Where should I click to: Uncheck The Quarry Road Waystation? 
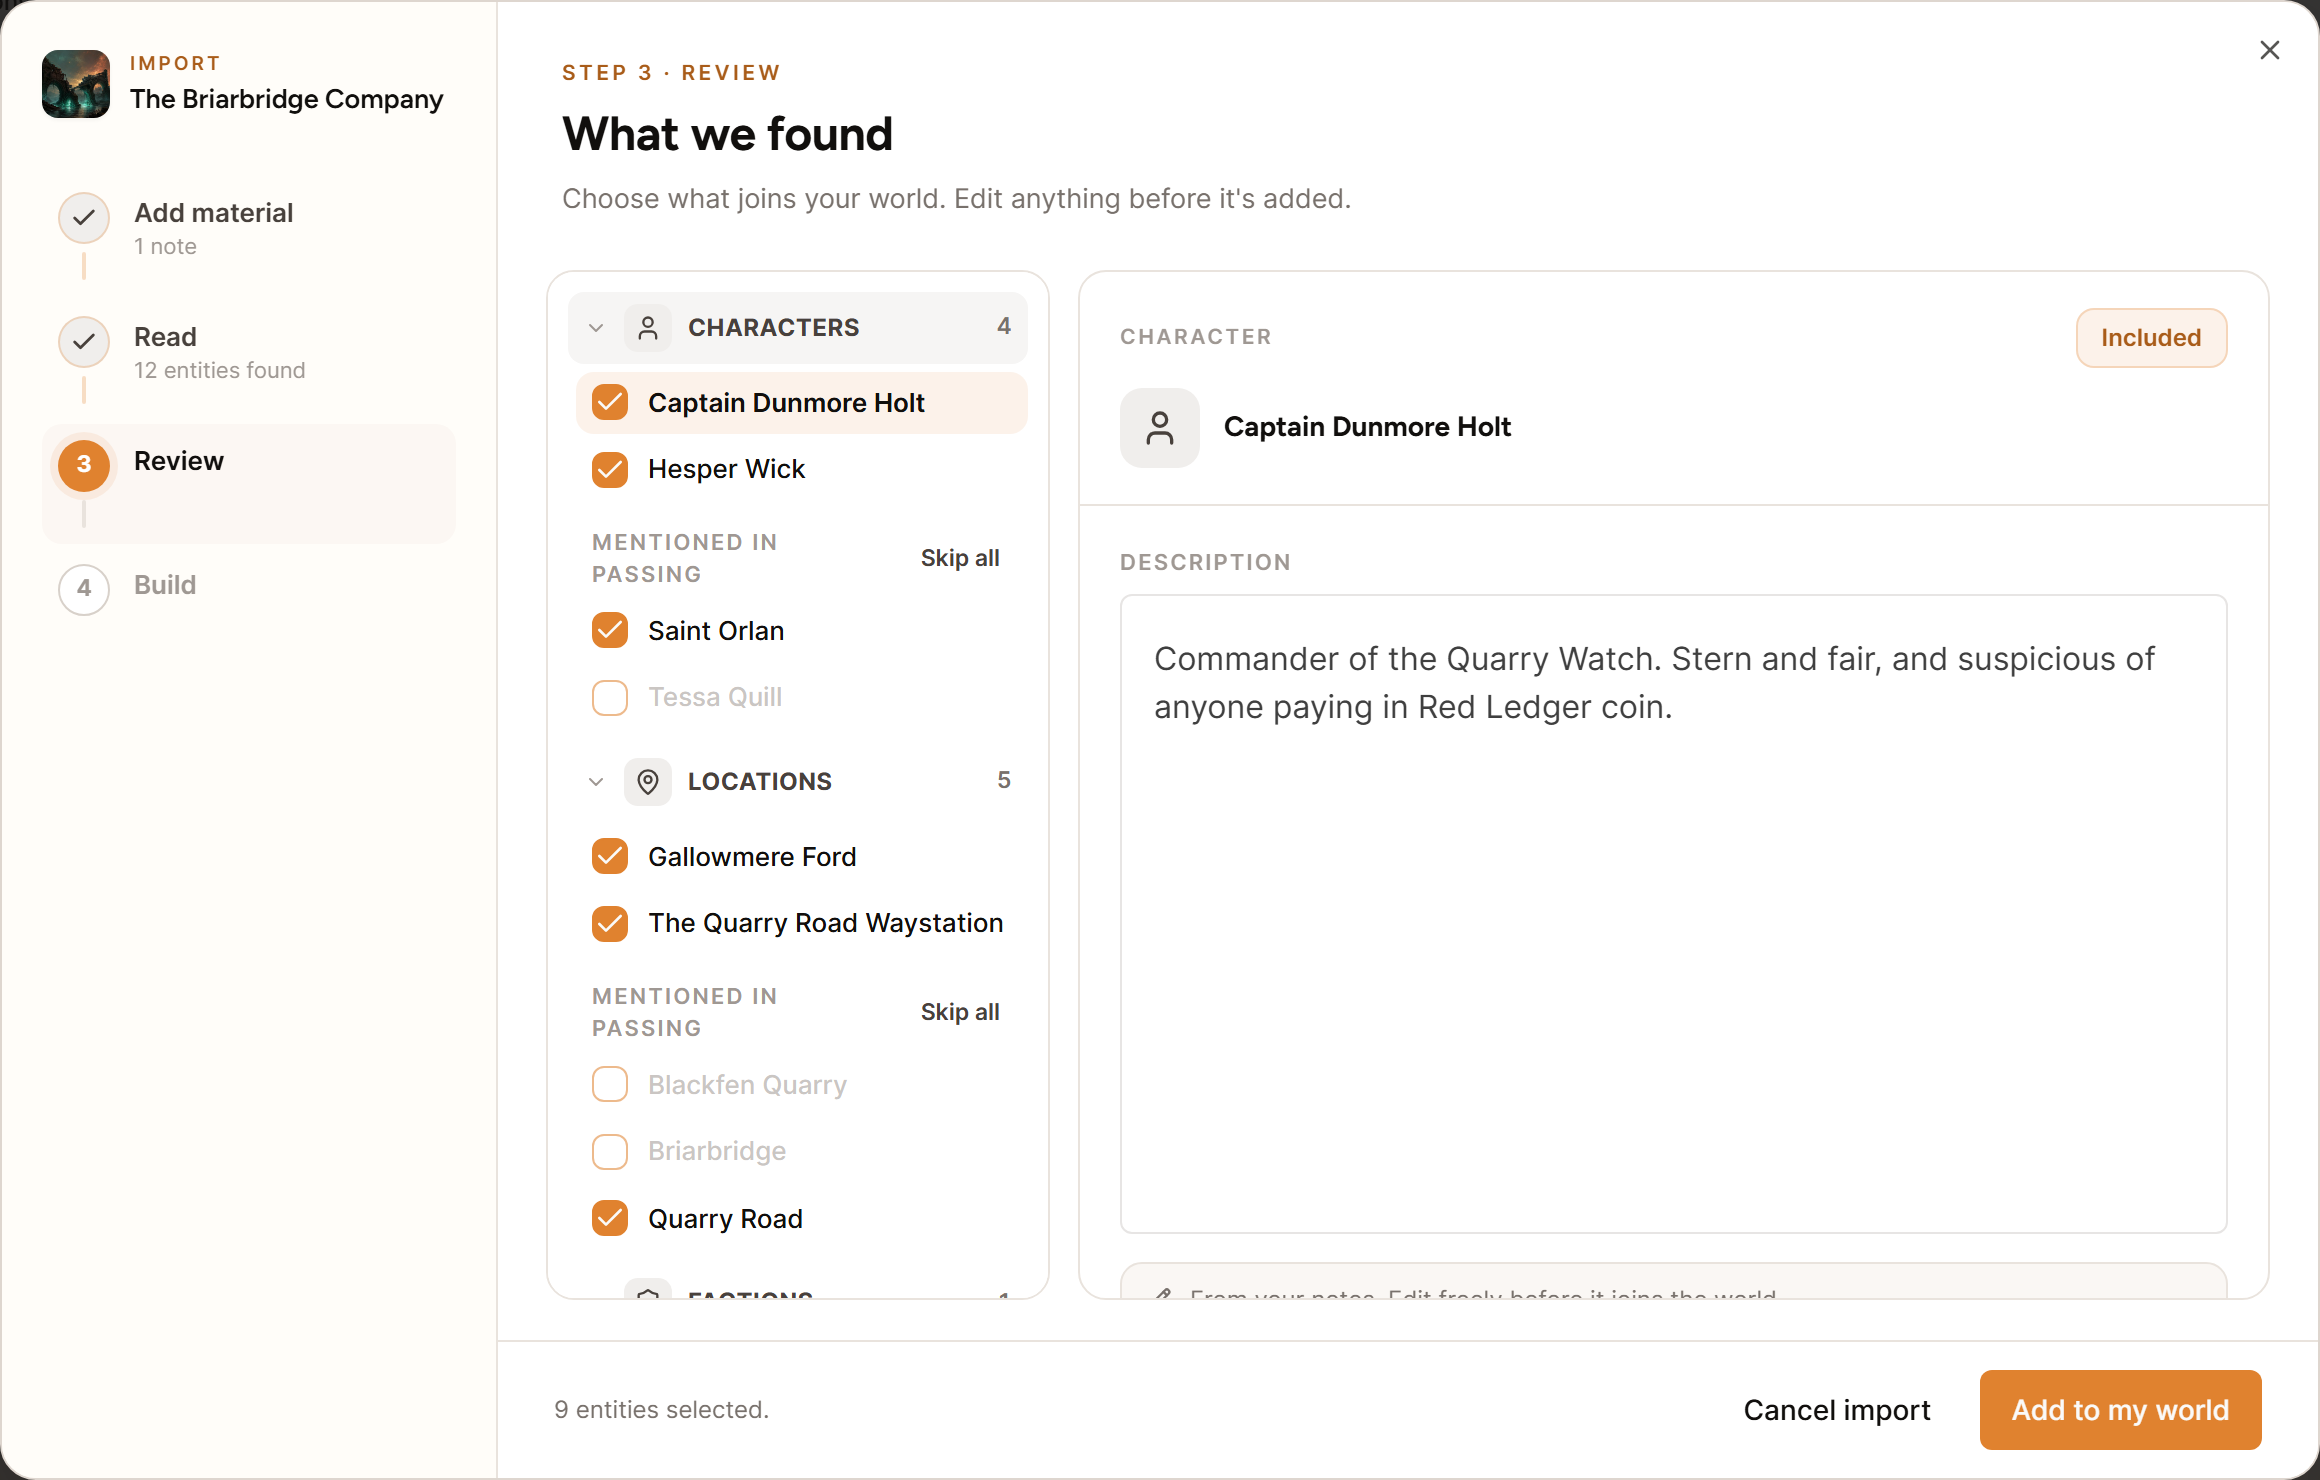pos(610,923)
